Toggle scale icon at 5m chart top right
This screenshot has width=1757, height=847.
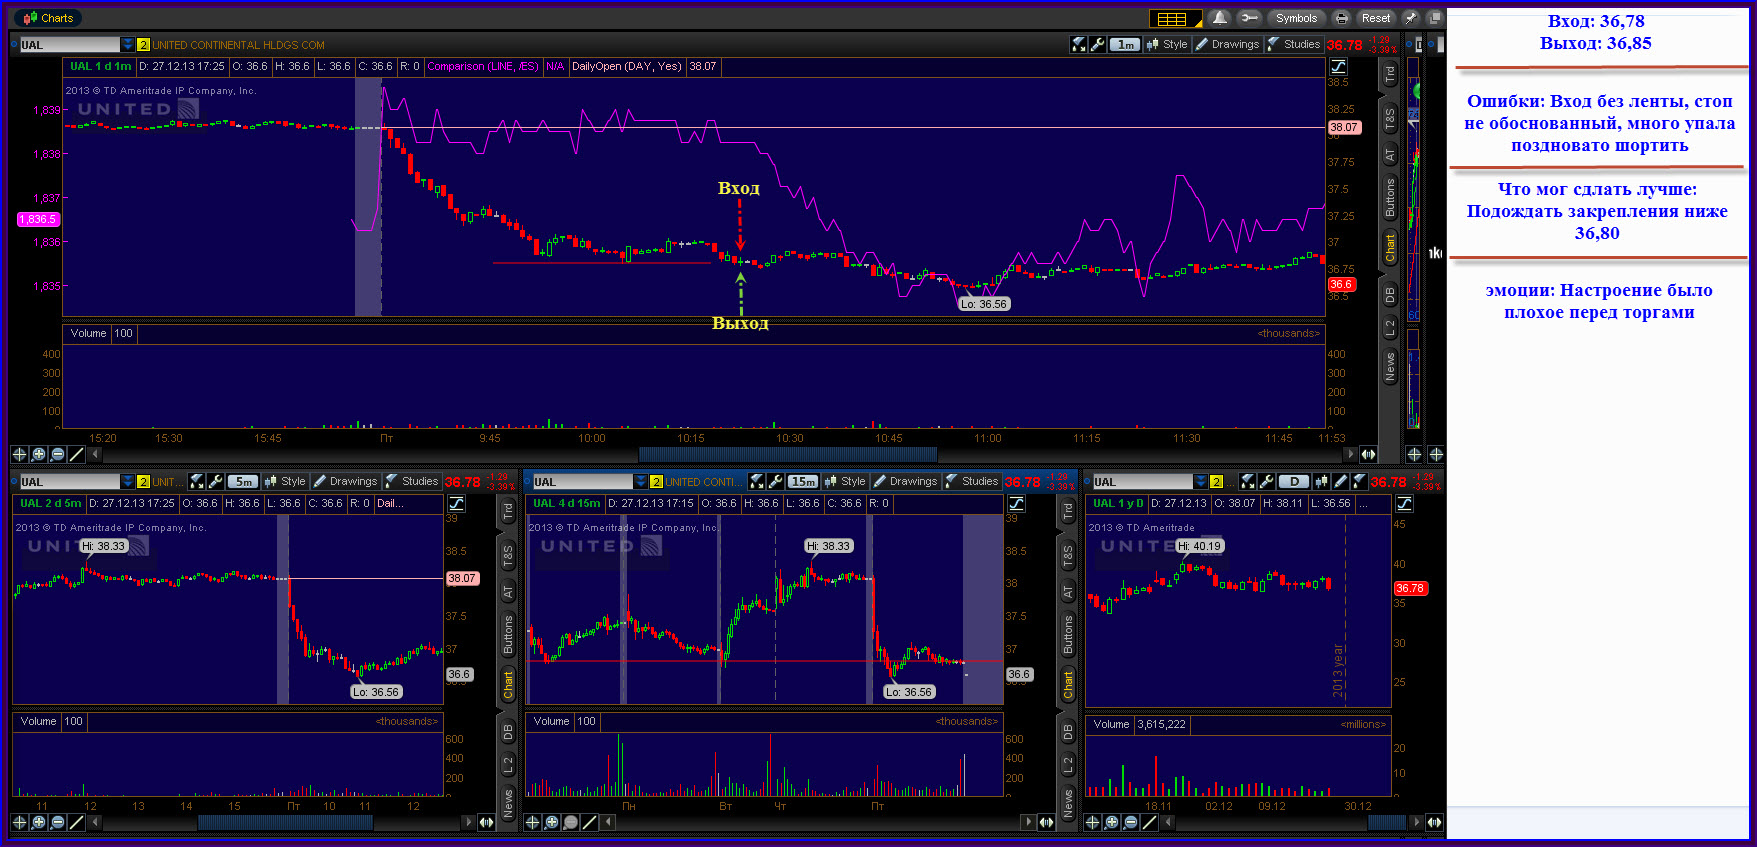click(x=456, y=504)
